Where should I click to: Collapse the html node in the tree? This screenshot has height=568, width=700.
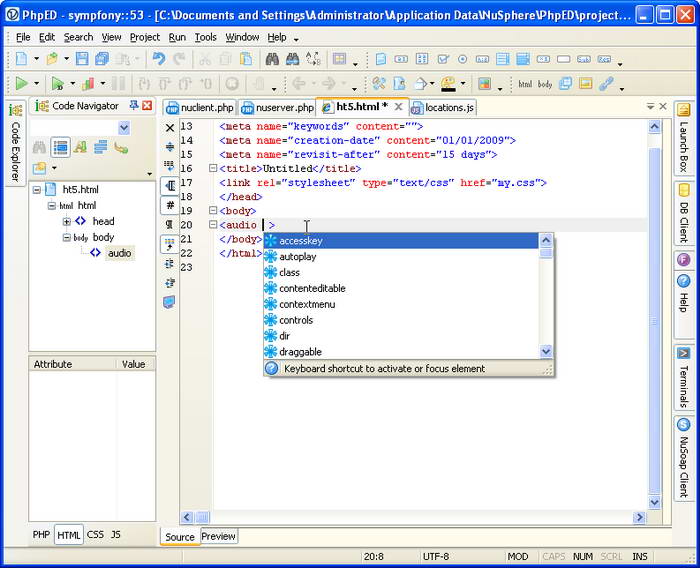click(x=52, y=206)
